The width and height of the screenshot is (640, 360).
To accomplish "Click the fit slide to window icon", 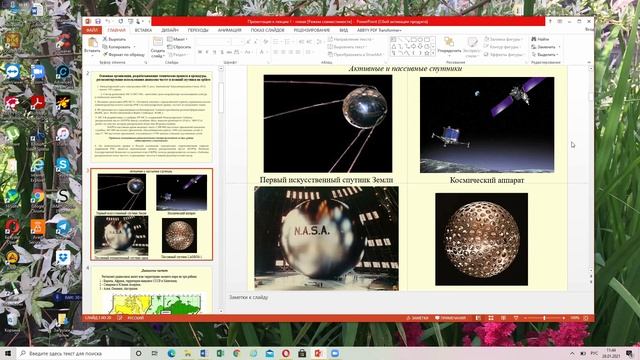I will pyautogui.click(x=586, y=318).
